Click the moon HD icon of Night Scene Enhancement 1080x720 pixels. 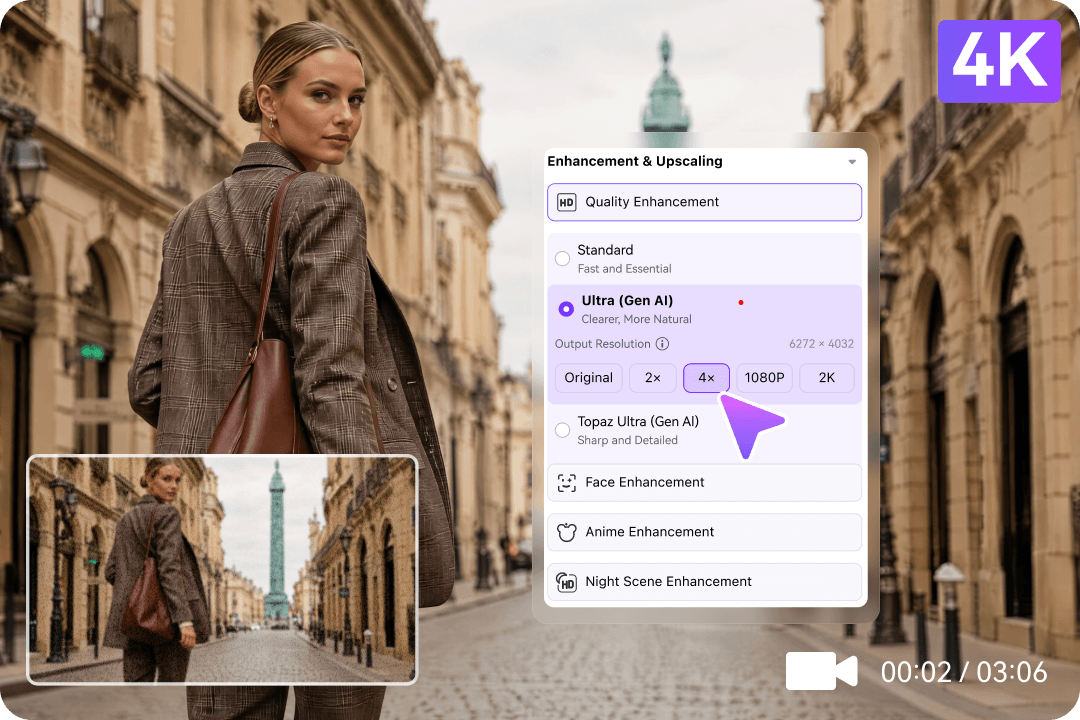point(566,582)
